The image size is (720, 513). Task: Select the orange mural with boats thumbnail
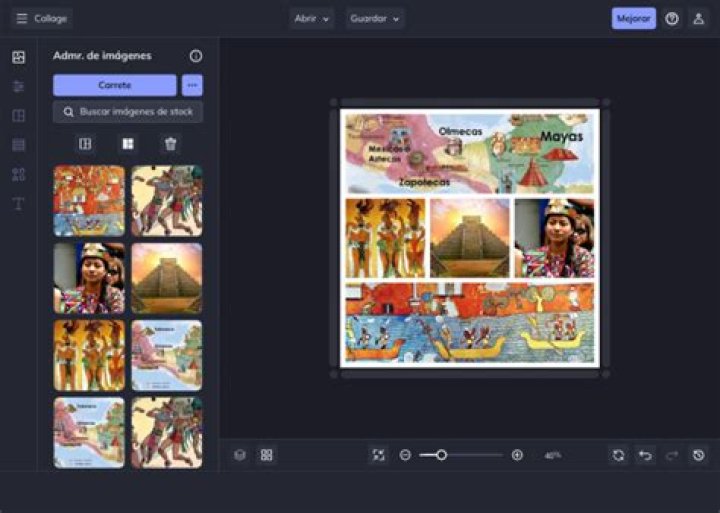tap(89, 201)
